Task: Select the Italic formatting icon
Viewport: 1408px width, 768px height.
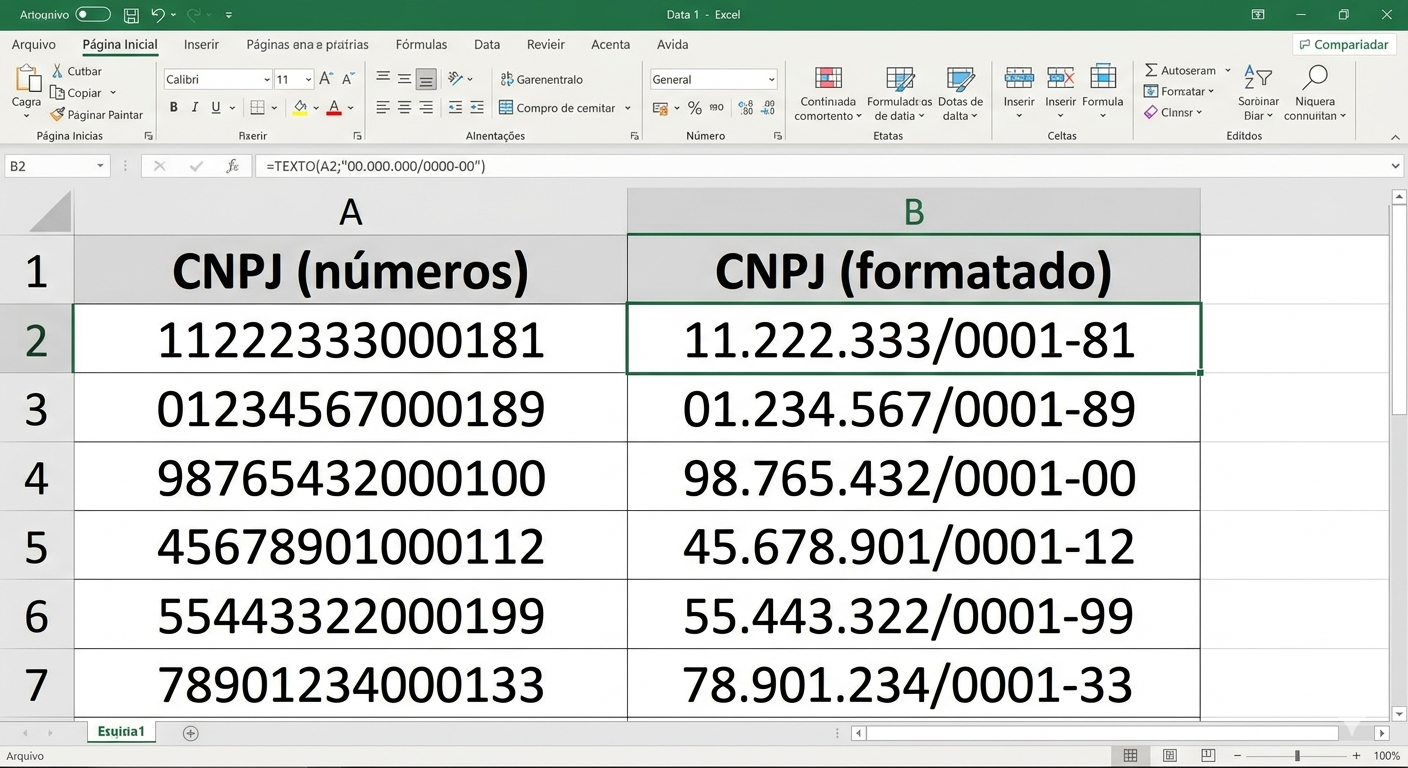Action: pos(194,107)
